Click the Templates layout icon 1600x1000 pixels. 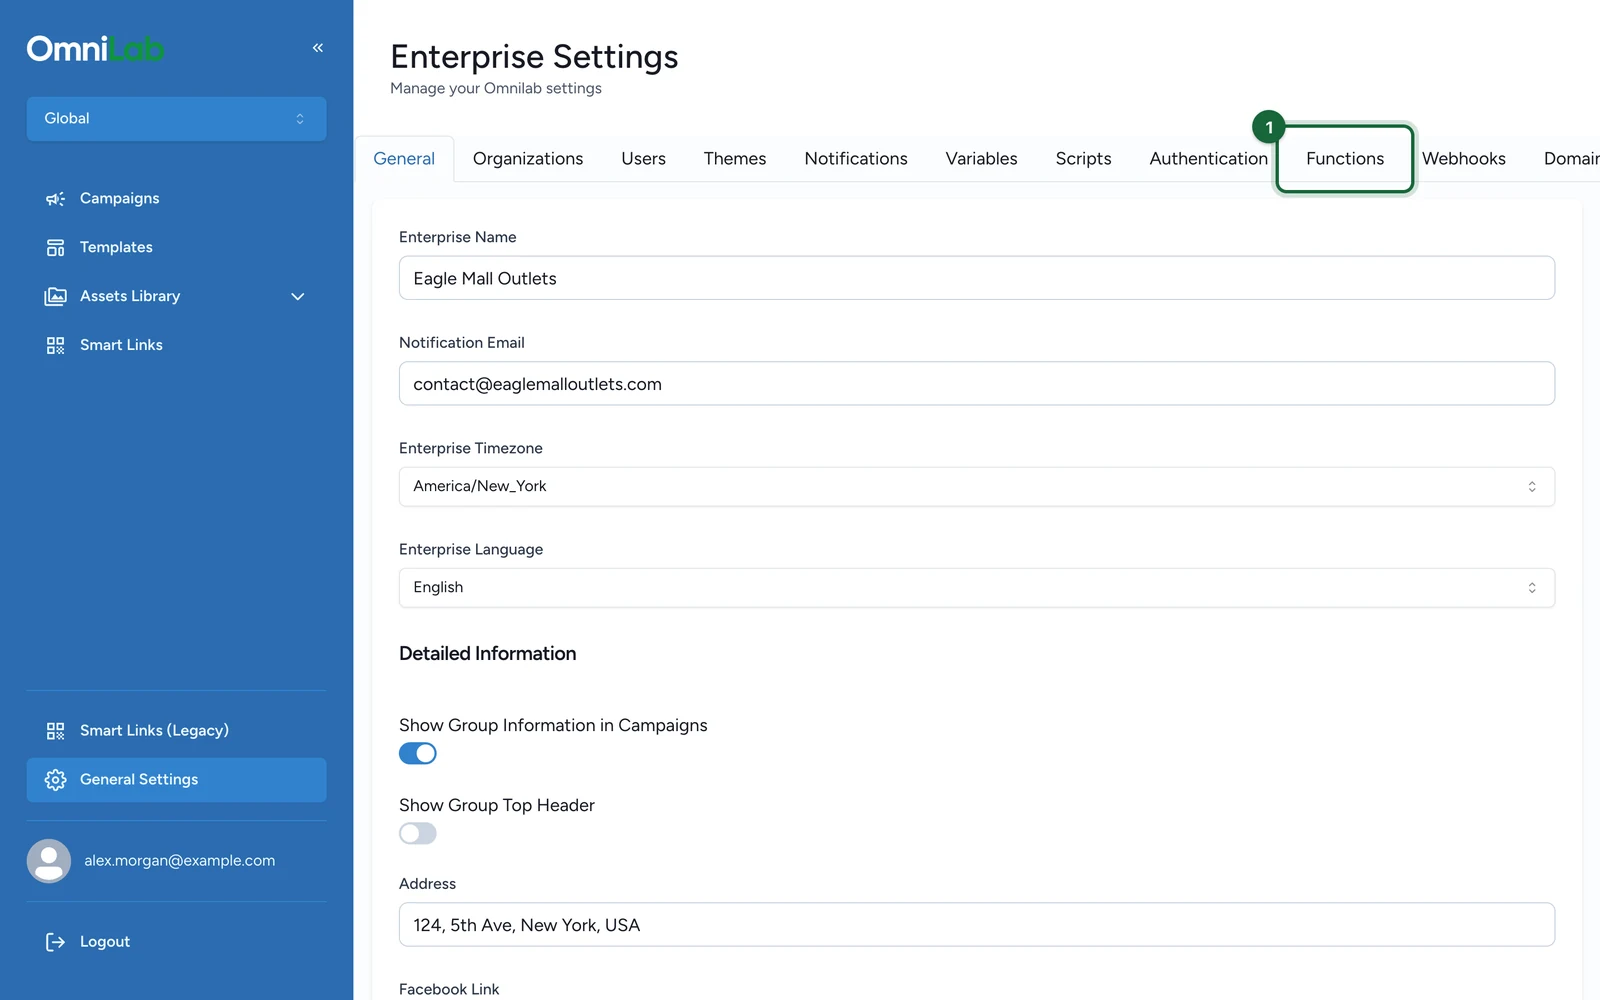click(x=55, y=248)
